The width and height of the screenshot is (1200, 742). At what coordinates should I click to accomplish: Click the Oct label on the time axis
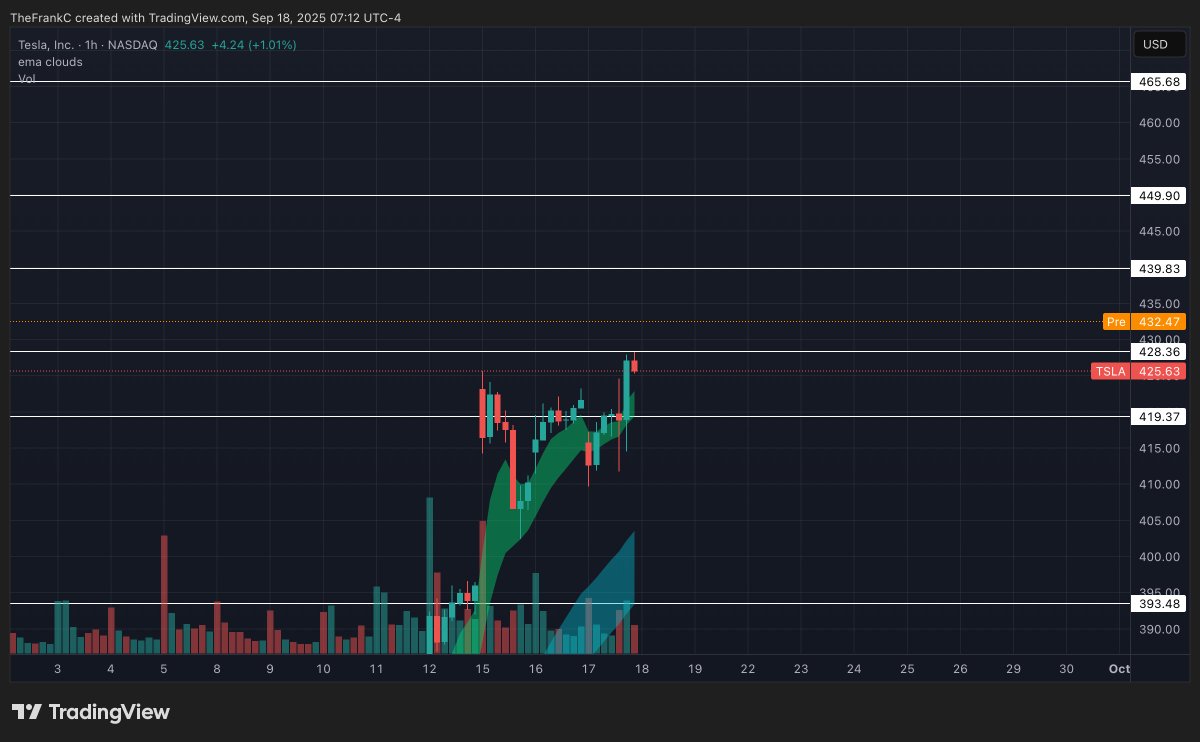[1119, 669]
